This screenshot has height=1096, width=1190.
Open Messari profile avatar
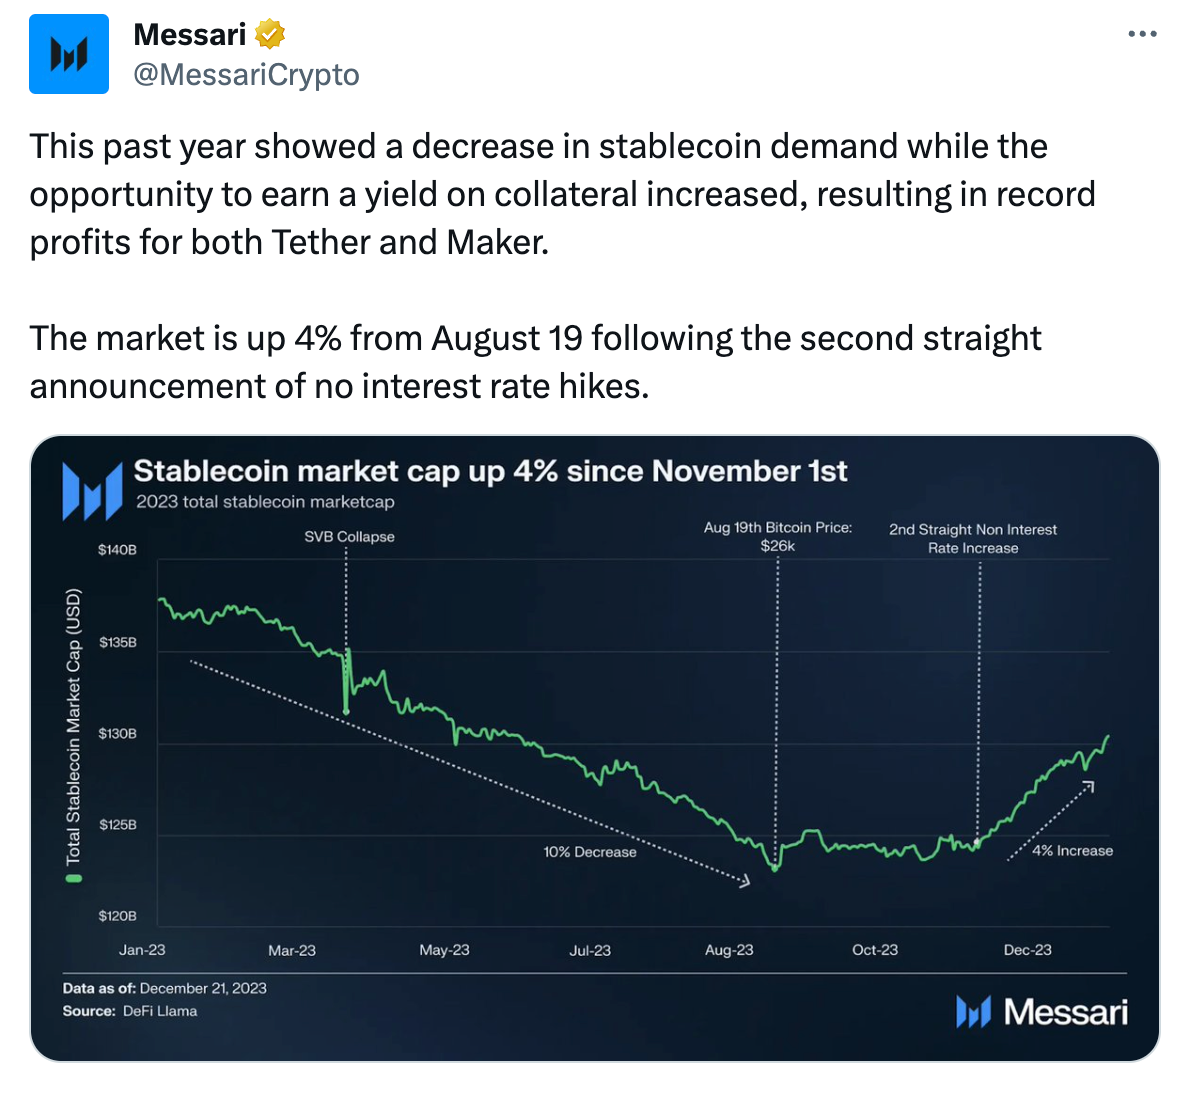point(69,54)
